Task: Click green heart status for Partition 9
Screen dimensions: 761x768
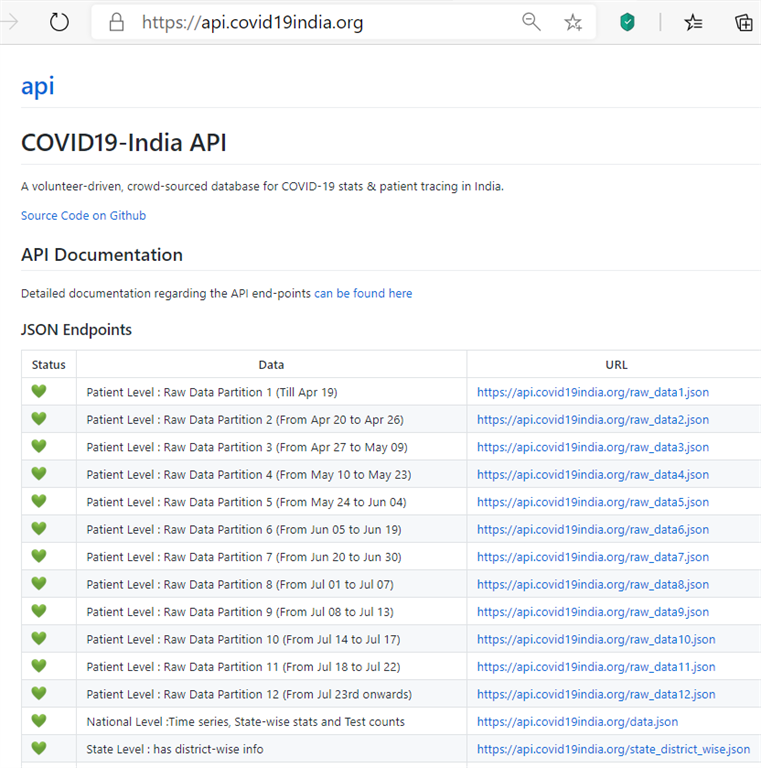Action: click(39, 611)
